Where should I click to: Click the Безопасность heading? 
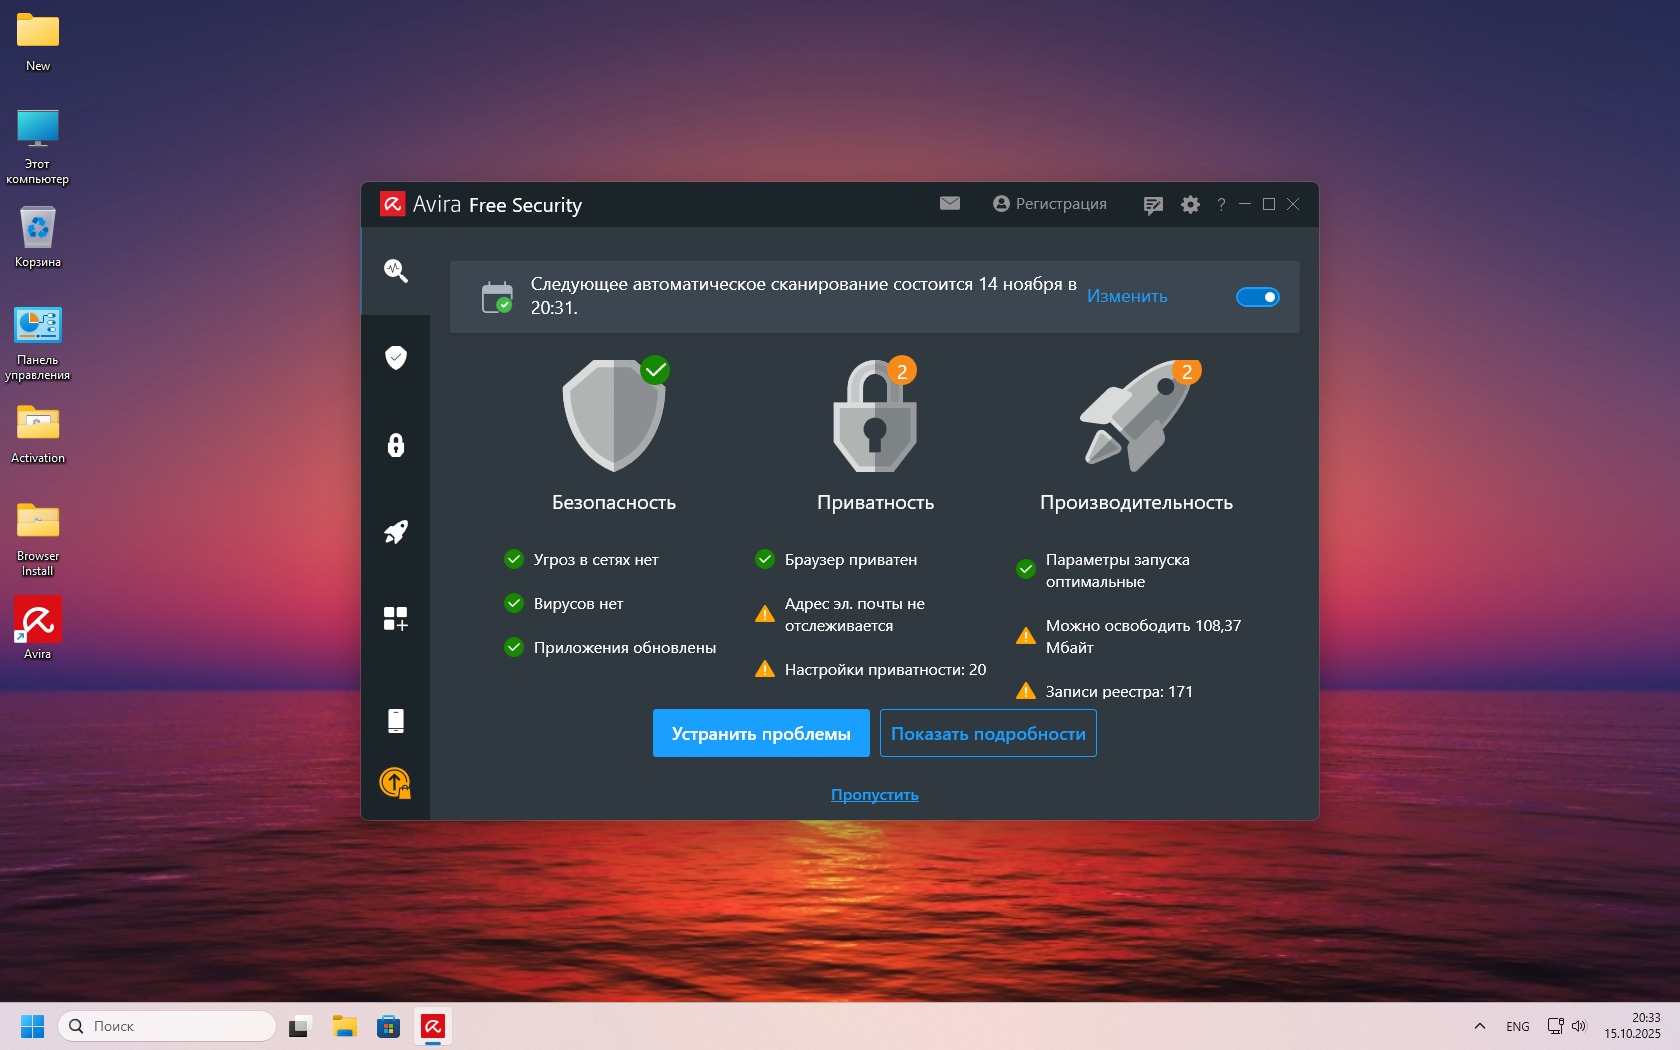pos(614,502)
